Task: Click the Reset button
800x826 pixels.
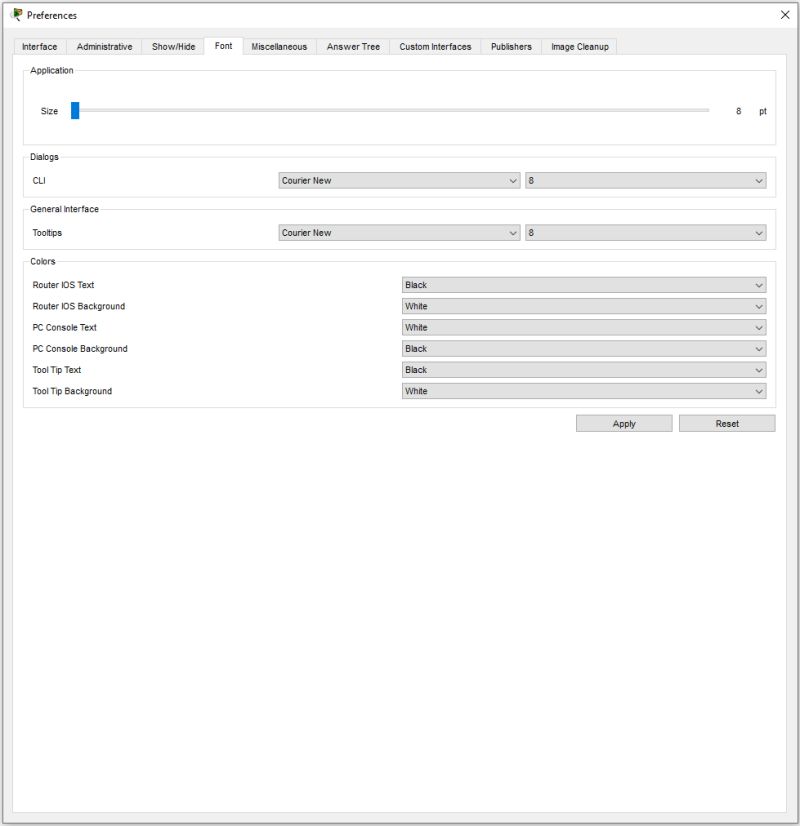Action: 727,423
